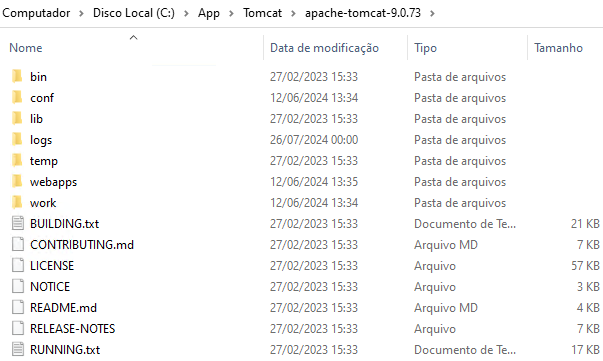Click the 17 KB size of RUNNING.txt
Viewport: 603px width, 361px height.
pos(585,349)
